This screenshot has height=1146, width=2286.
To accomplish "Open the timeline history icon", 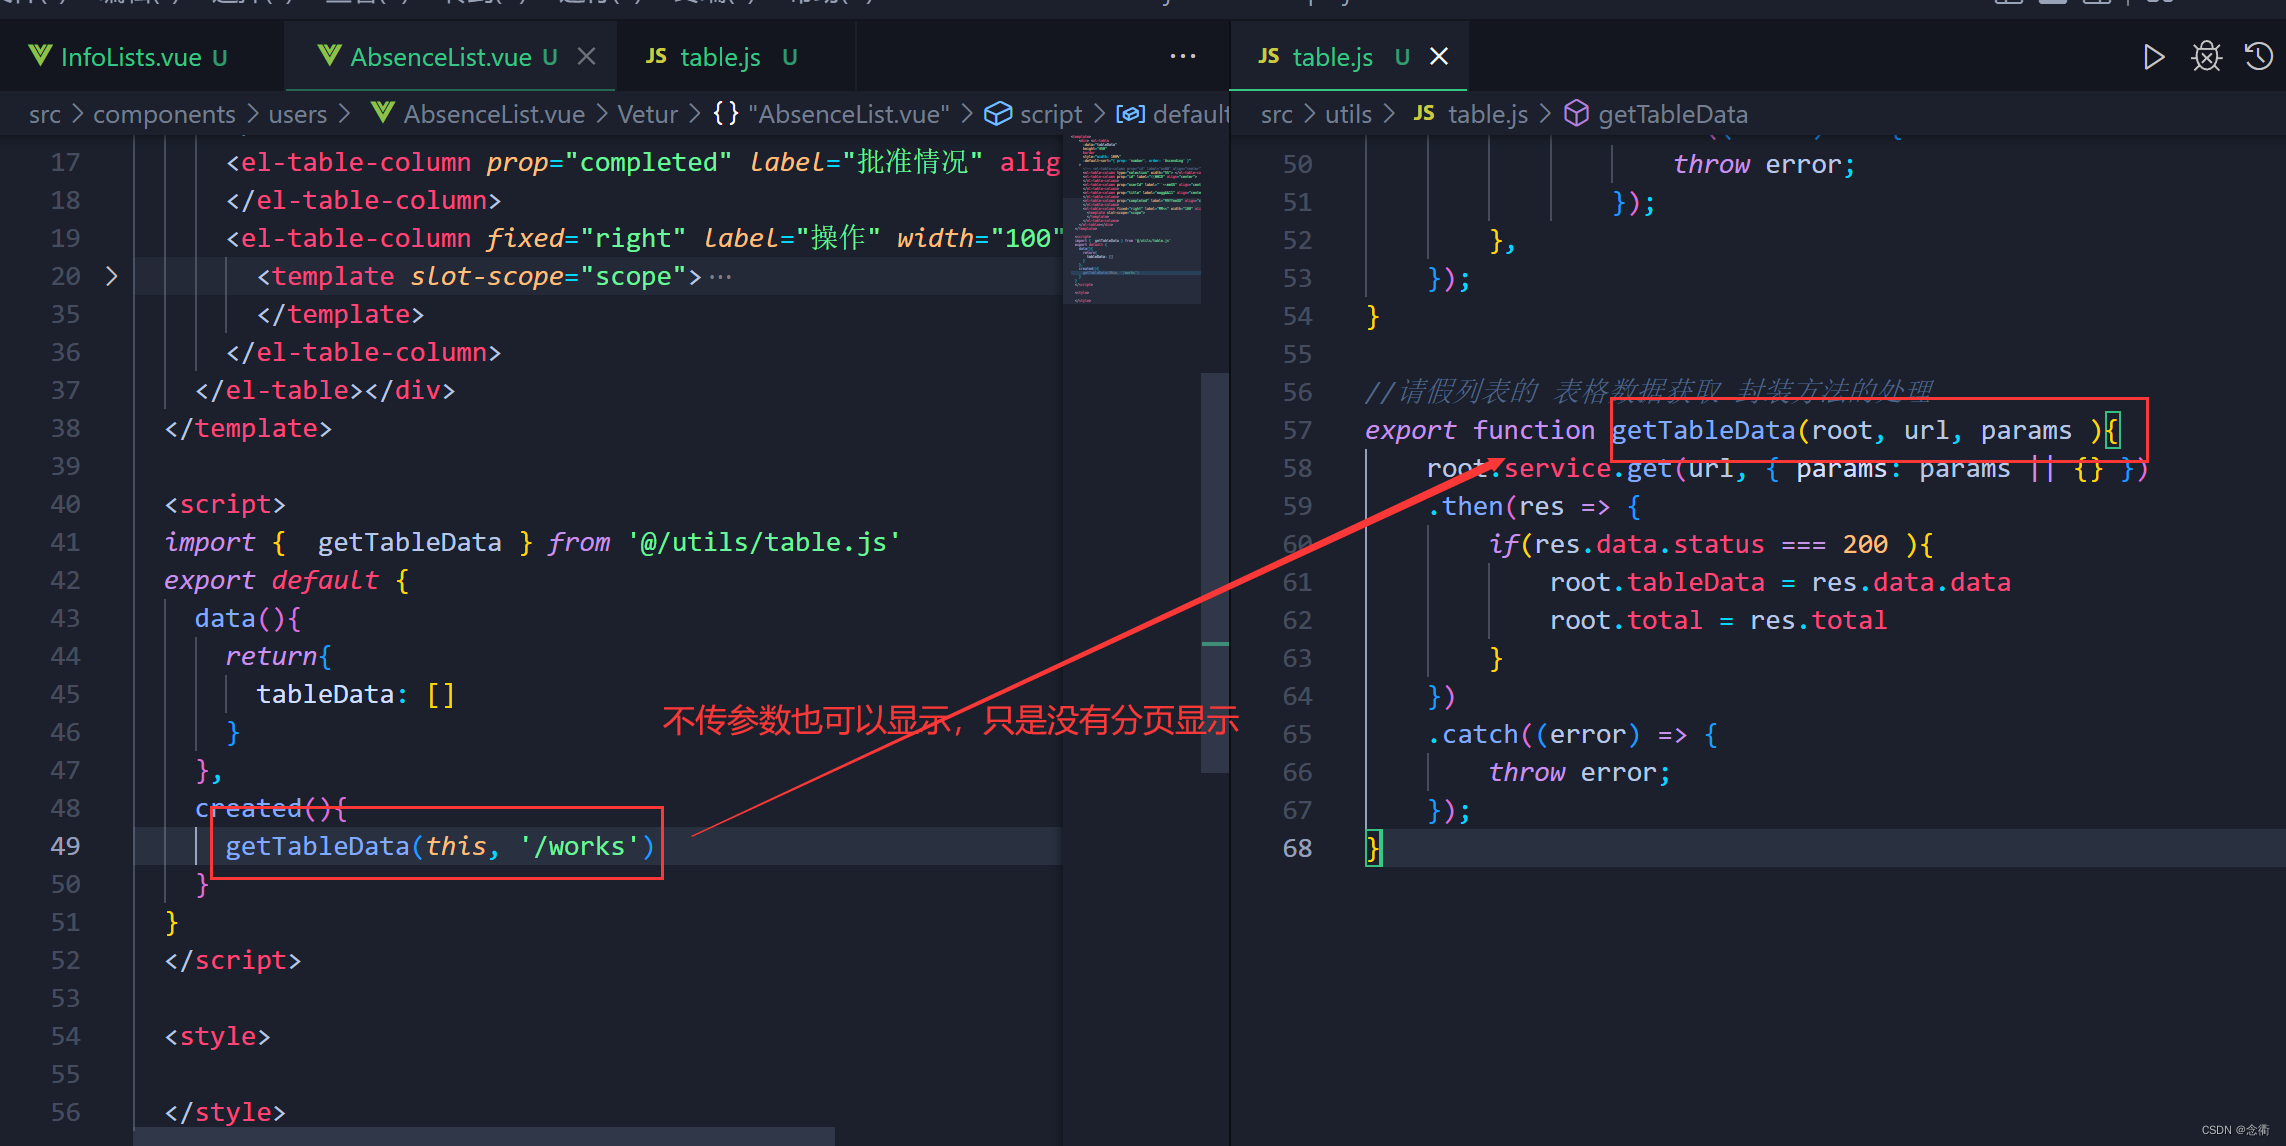I will [2259, 57].
